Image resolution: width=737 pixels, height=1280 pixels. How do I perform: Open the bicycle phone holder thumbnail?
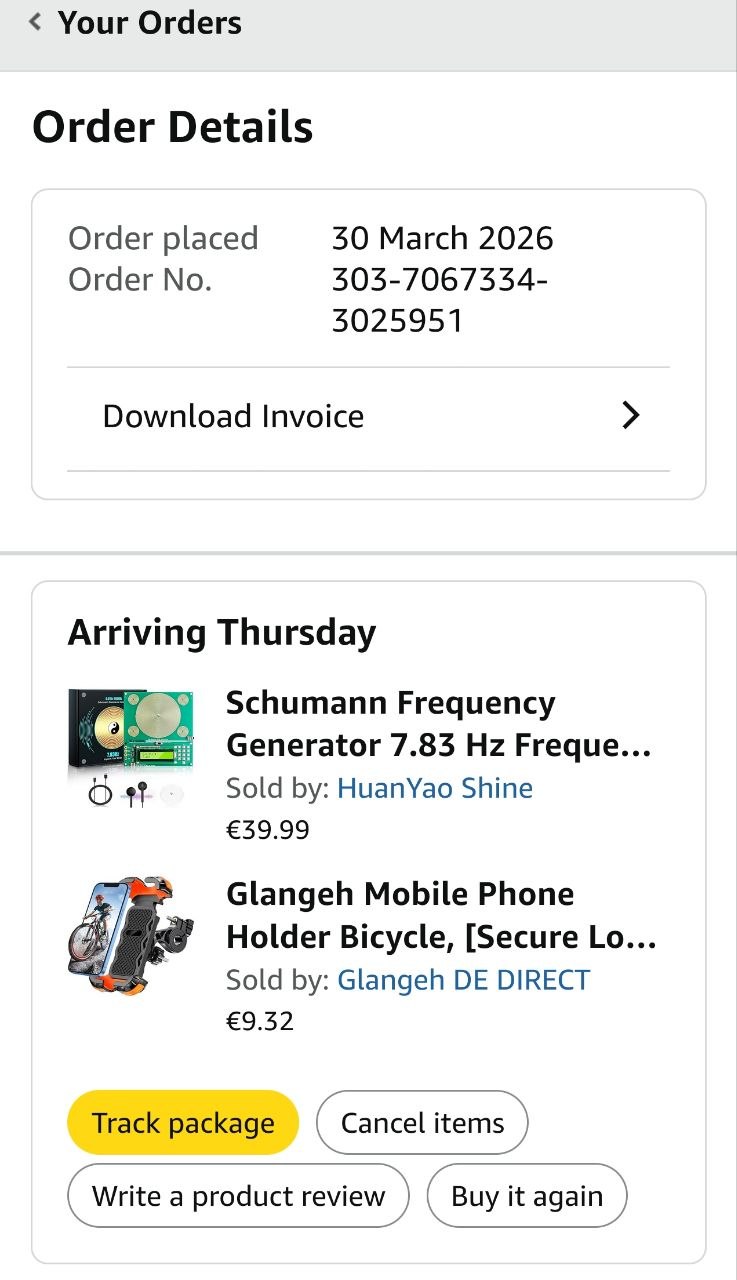click(x=130, y=938)
